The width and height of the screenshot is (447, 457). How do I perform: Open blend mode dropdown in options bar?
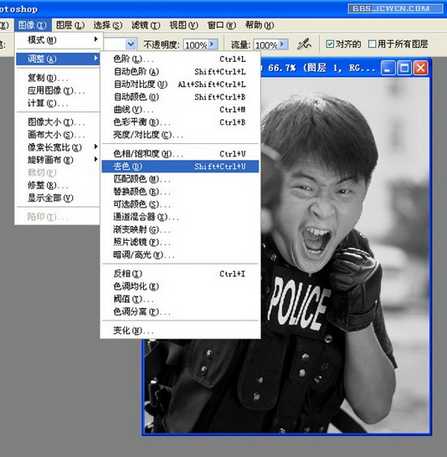tap(131, 44)
